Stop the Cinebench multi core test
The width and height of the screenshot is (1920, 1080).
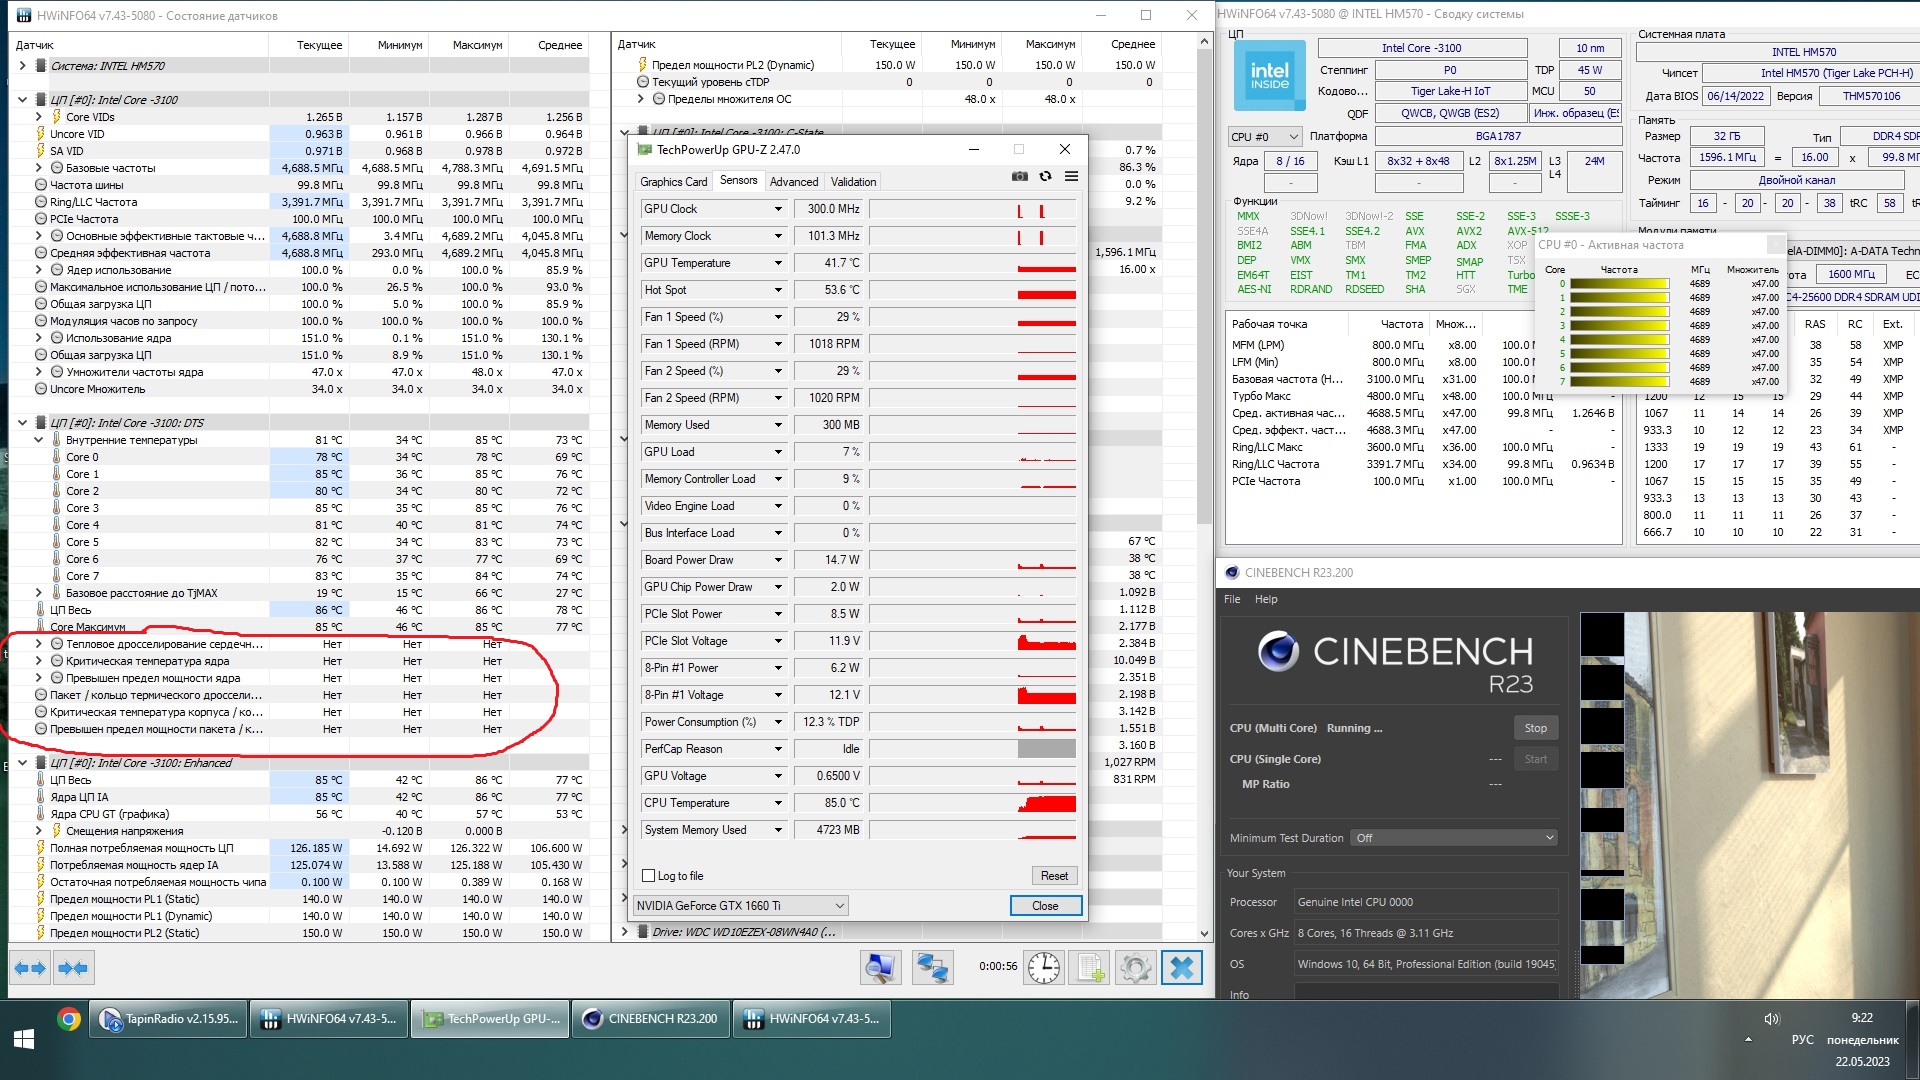point(1535,728)
